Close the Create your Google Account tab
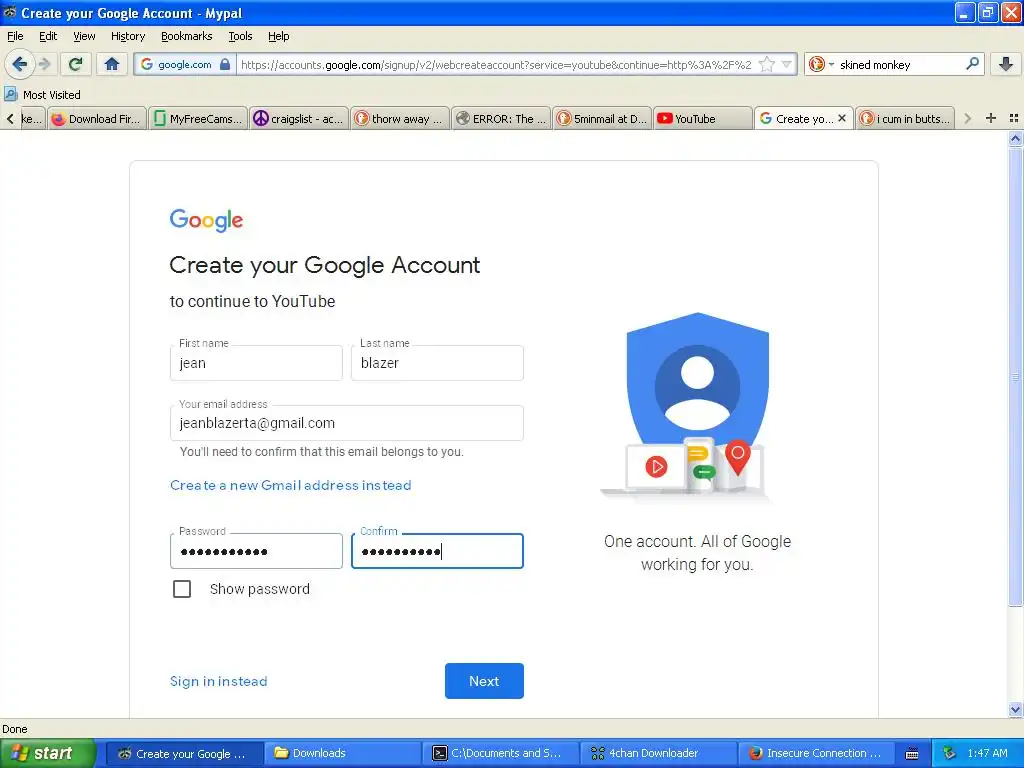 pyautogui.click(x=842, y=118)
